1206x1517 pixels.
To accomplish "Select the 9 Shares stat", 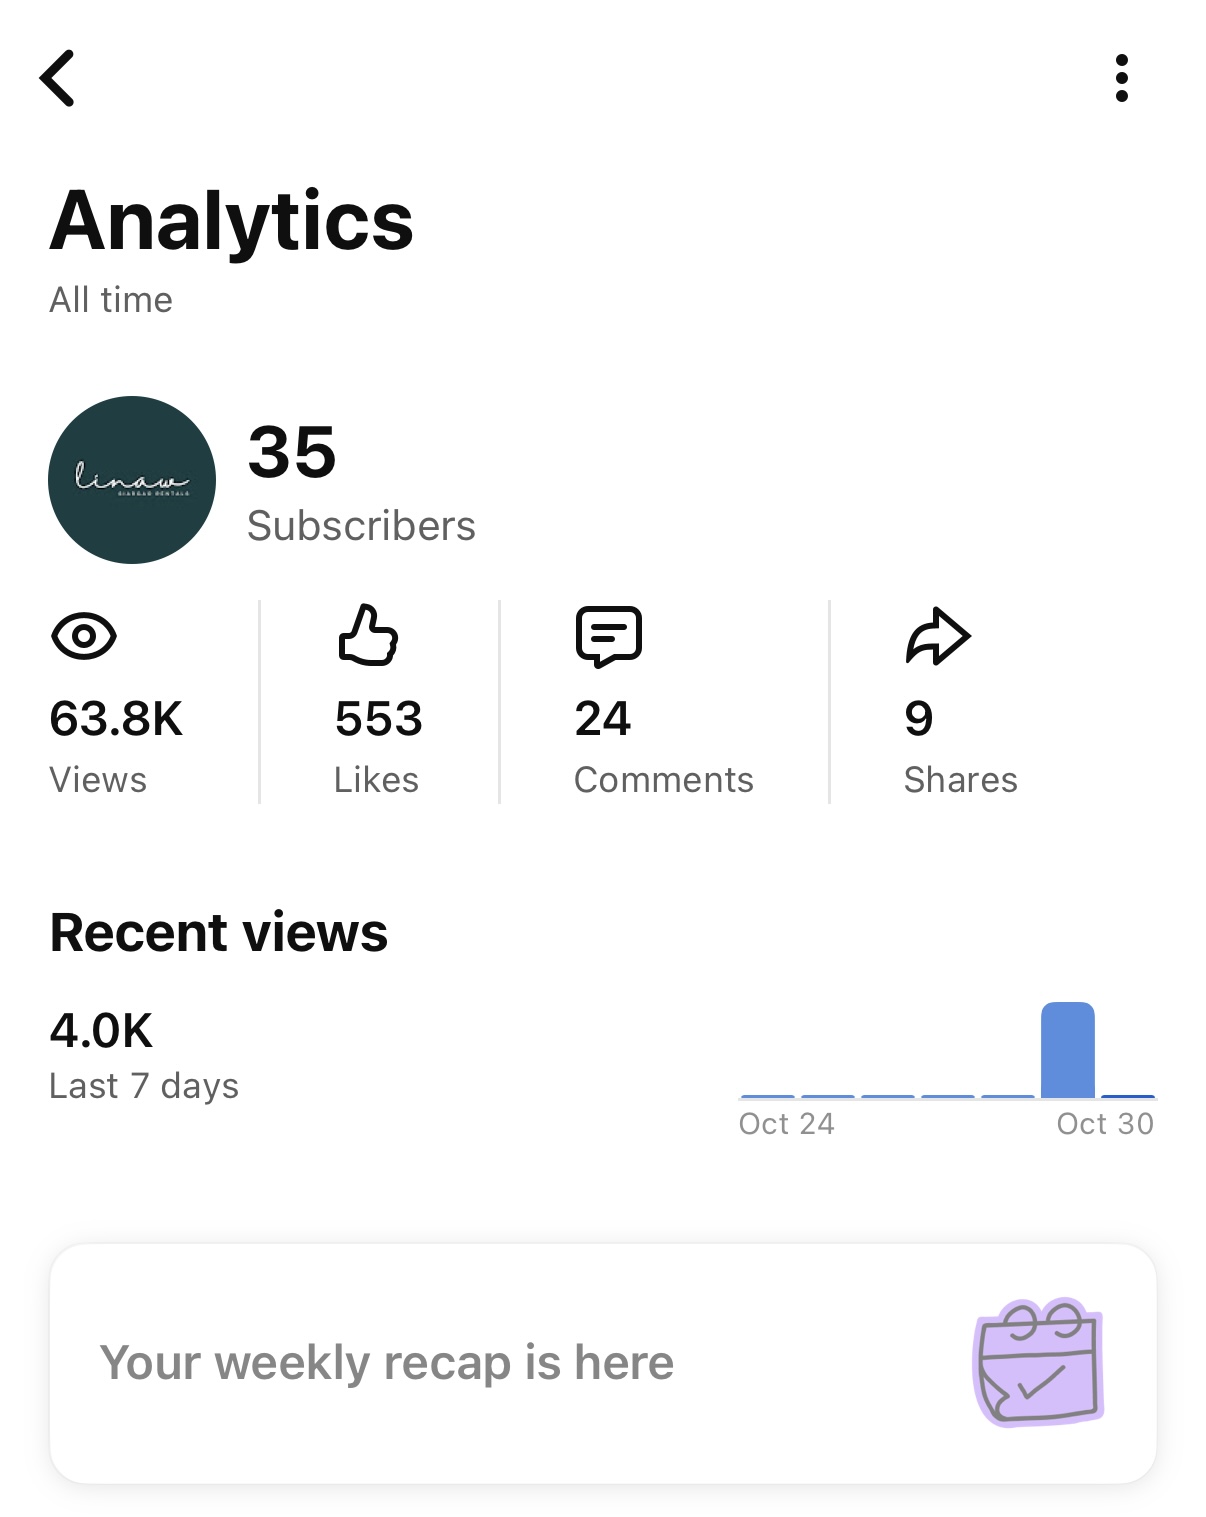I will [918, 719].
